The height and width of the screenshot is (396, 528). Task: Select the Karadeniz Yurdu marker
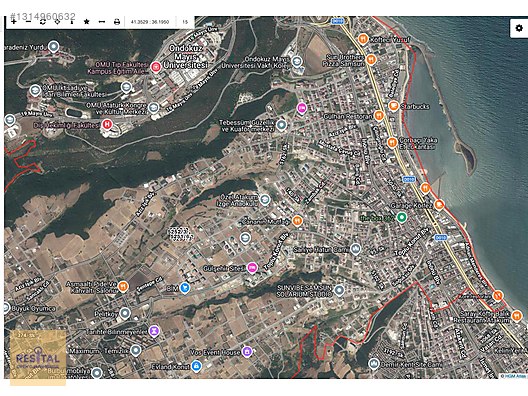54,46
